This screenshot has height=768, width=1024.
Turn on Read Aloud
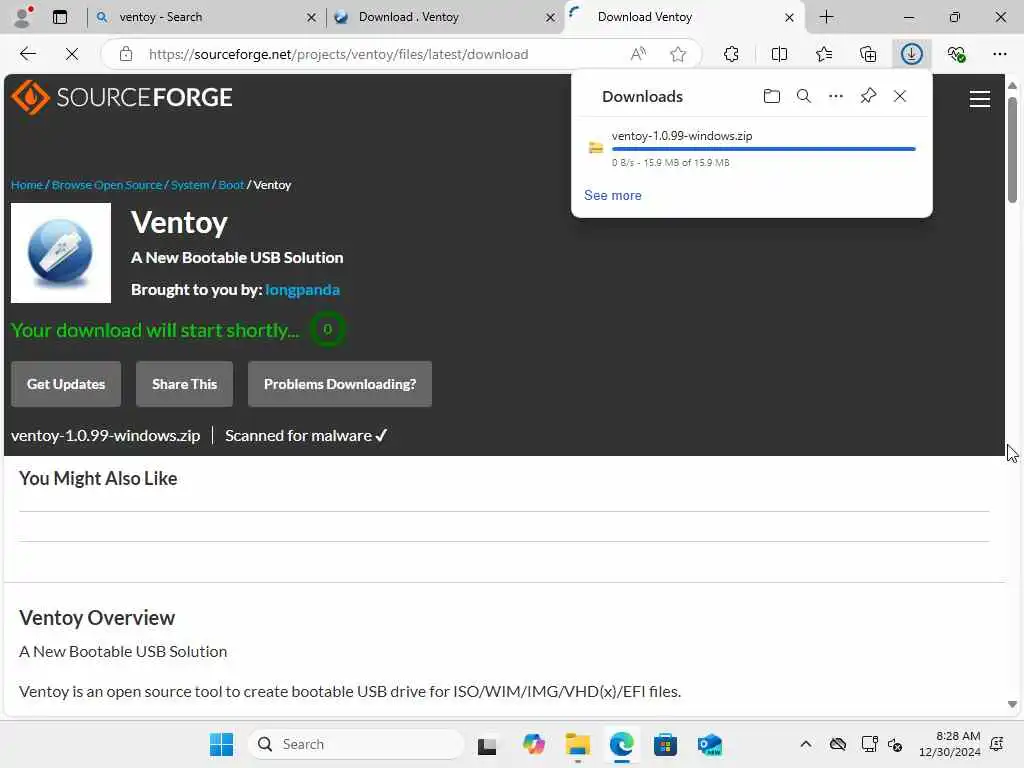(638, 54)
